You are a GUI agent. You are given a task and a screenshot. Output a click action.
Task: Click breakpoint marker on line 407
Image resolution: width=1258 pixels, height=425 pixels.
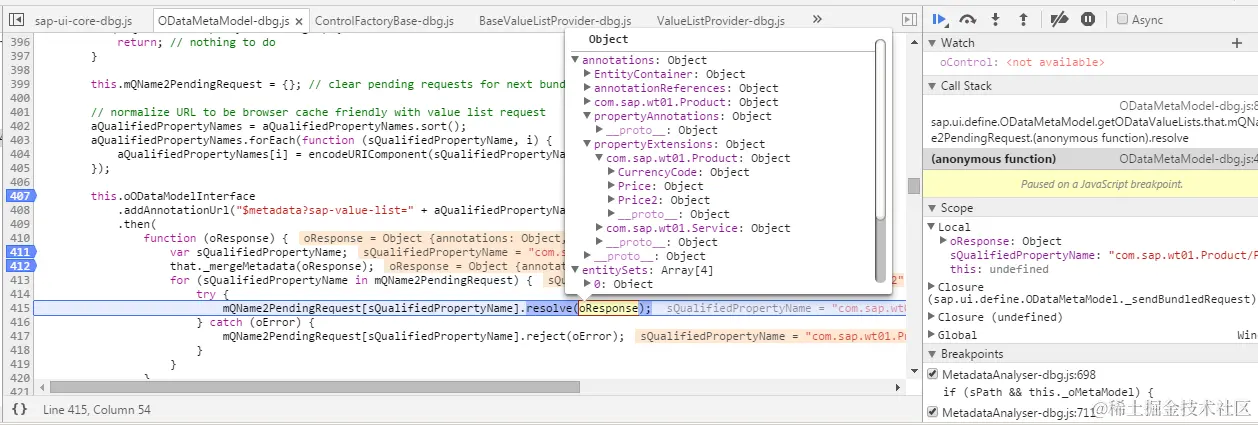click(19, 196)
